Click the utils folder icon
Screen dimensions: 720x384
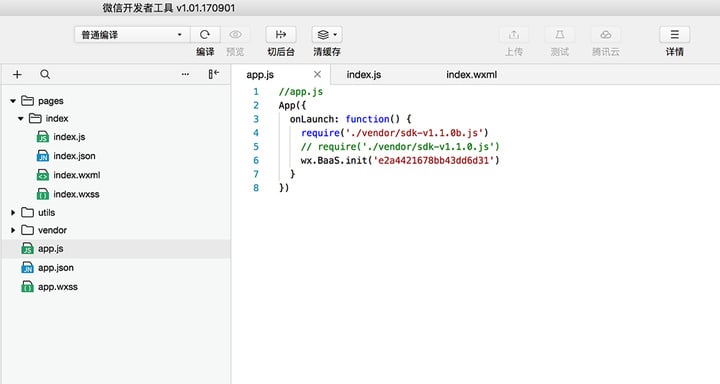(28, 212)
